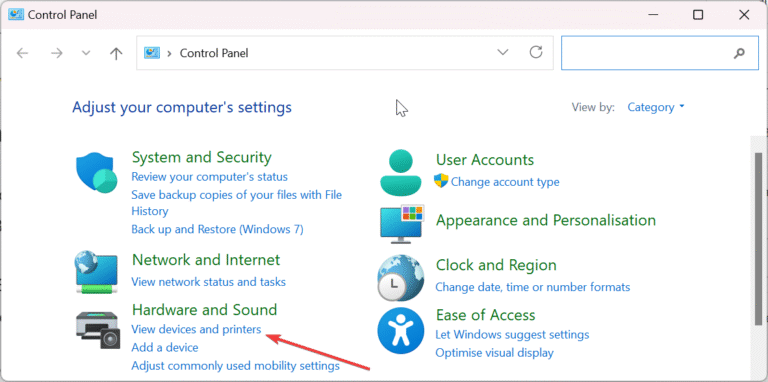Click the search magnifier icon
The image size is (768, 382).
click(739, 53)
